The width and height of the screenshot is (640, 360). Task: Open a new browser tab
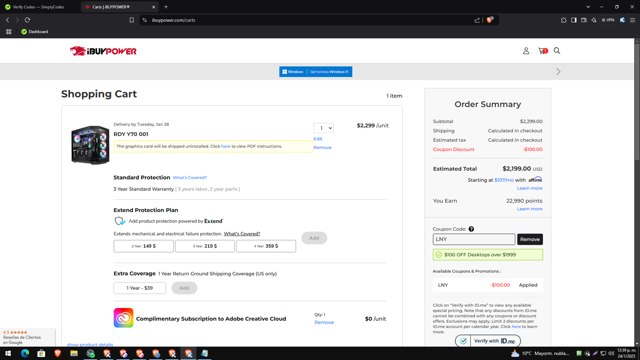pyautogui.click(x=166, y=7)
